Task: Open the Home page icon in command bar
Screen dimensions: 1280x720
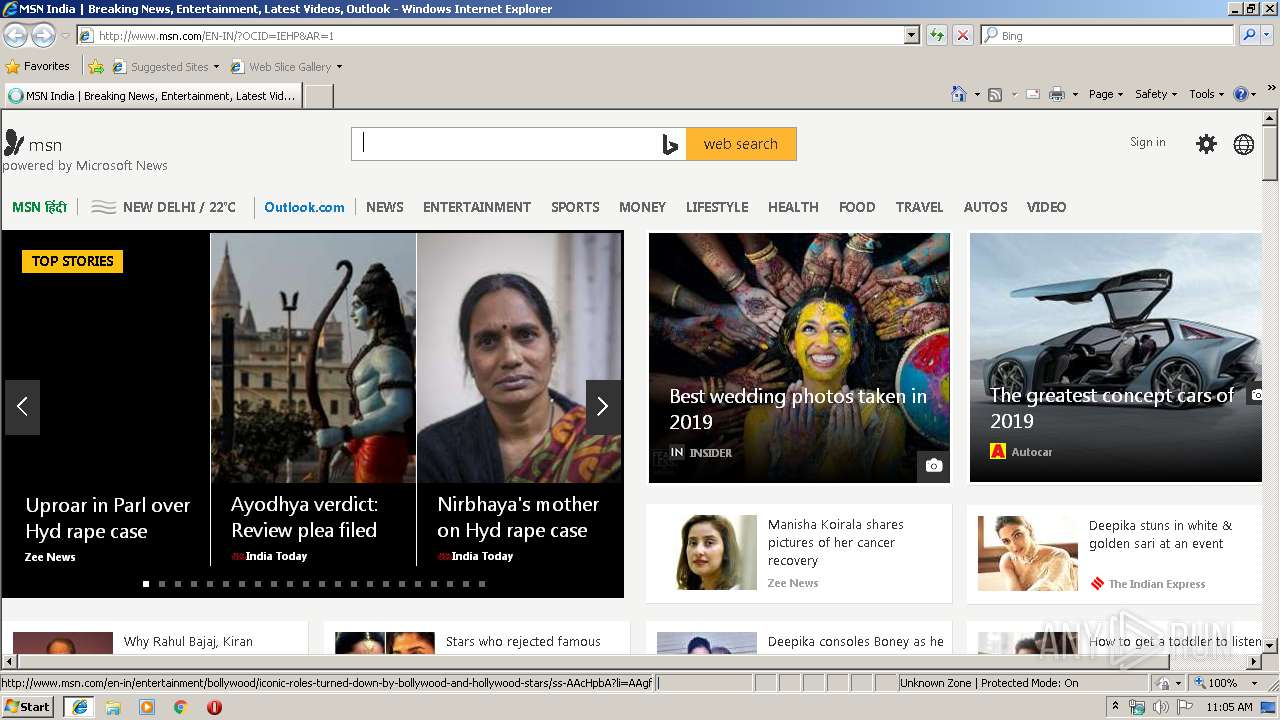Action: point(959,94)
